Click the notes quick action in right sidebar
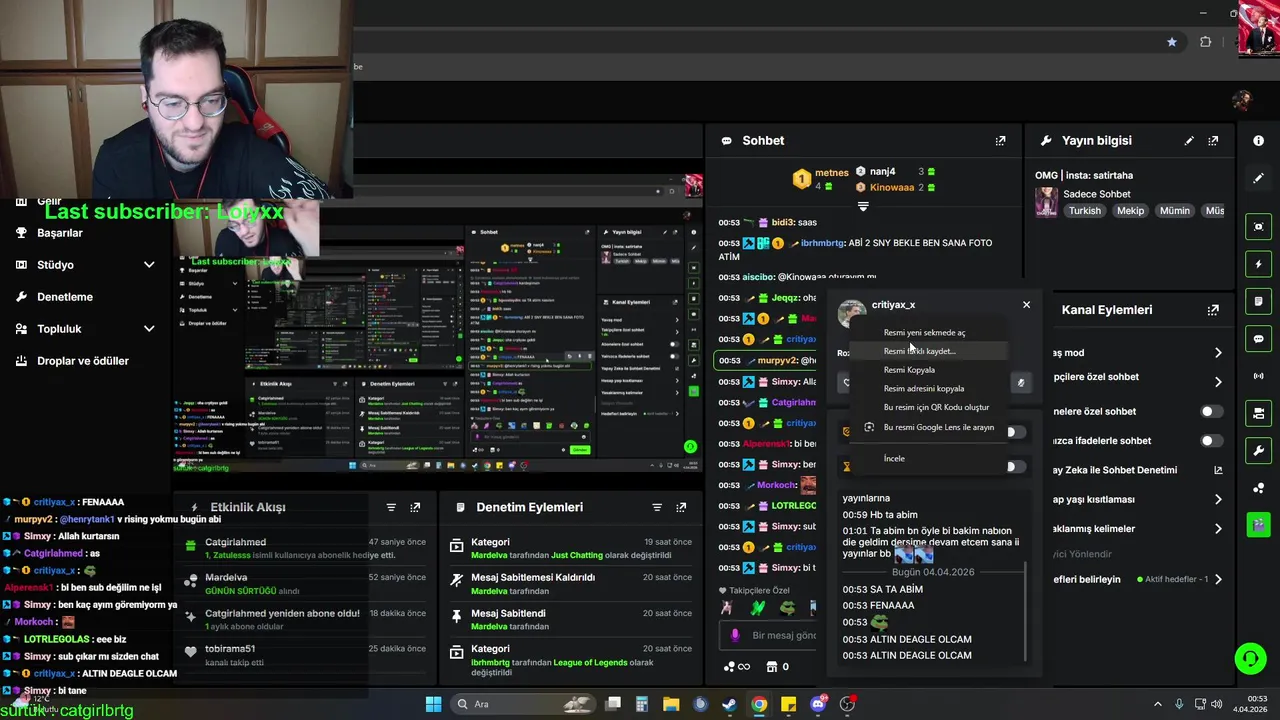This screenshot has width=1280, height=720. (1258, 301)
